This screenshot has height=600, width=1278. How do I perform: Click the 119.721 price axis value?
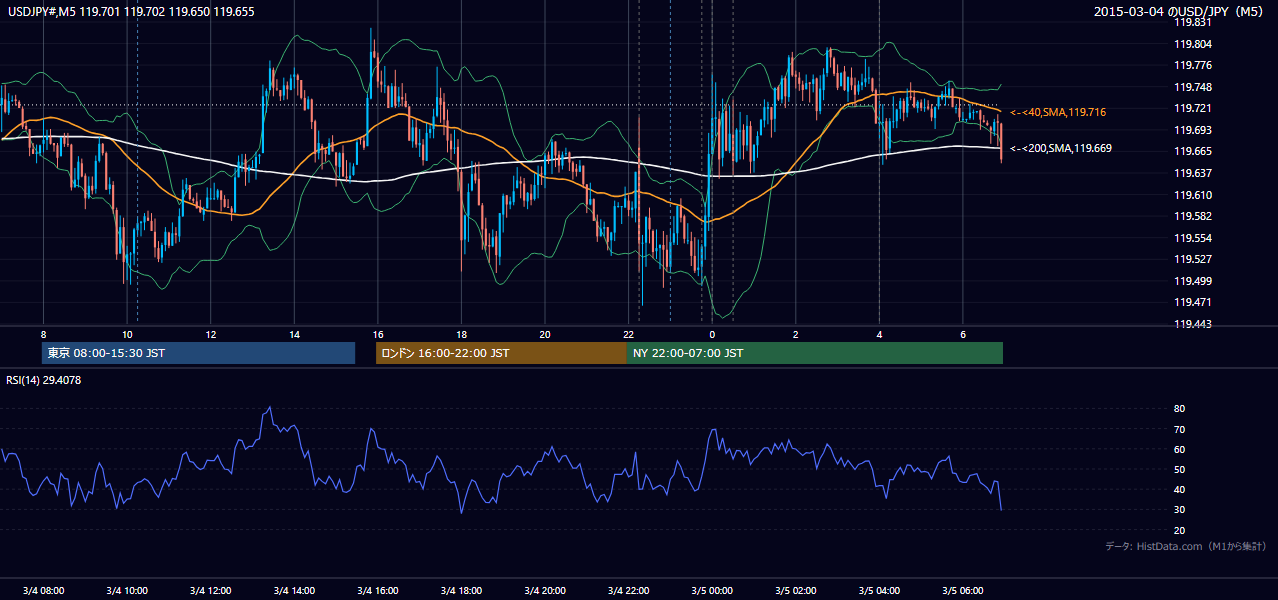tap(1193, 108)
